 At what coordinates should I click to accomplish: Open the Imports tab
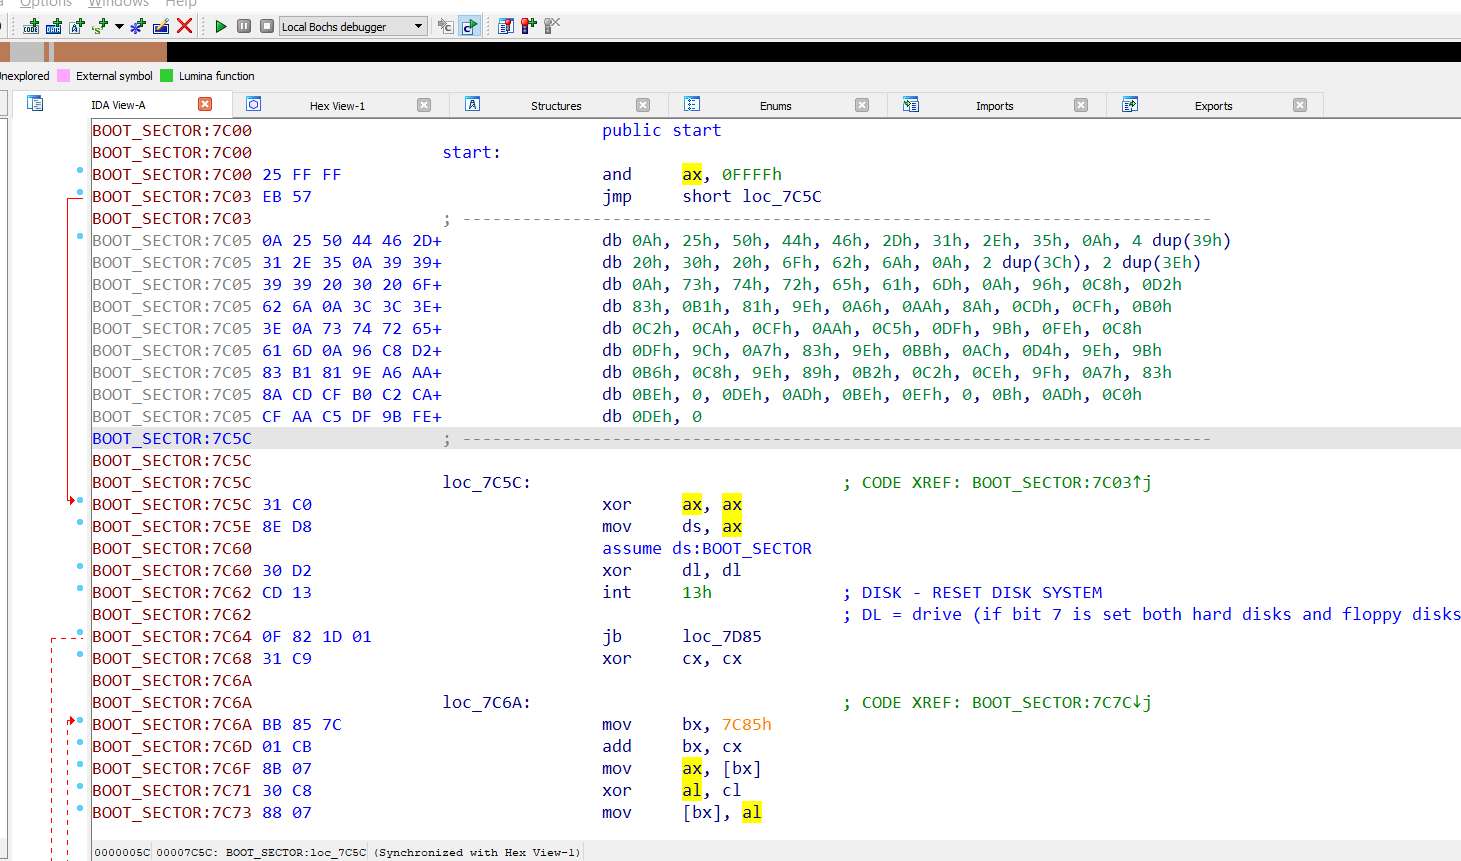994,105
